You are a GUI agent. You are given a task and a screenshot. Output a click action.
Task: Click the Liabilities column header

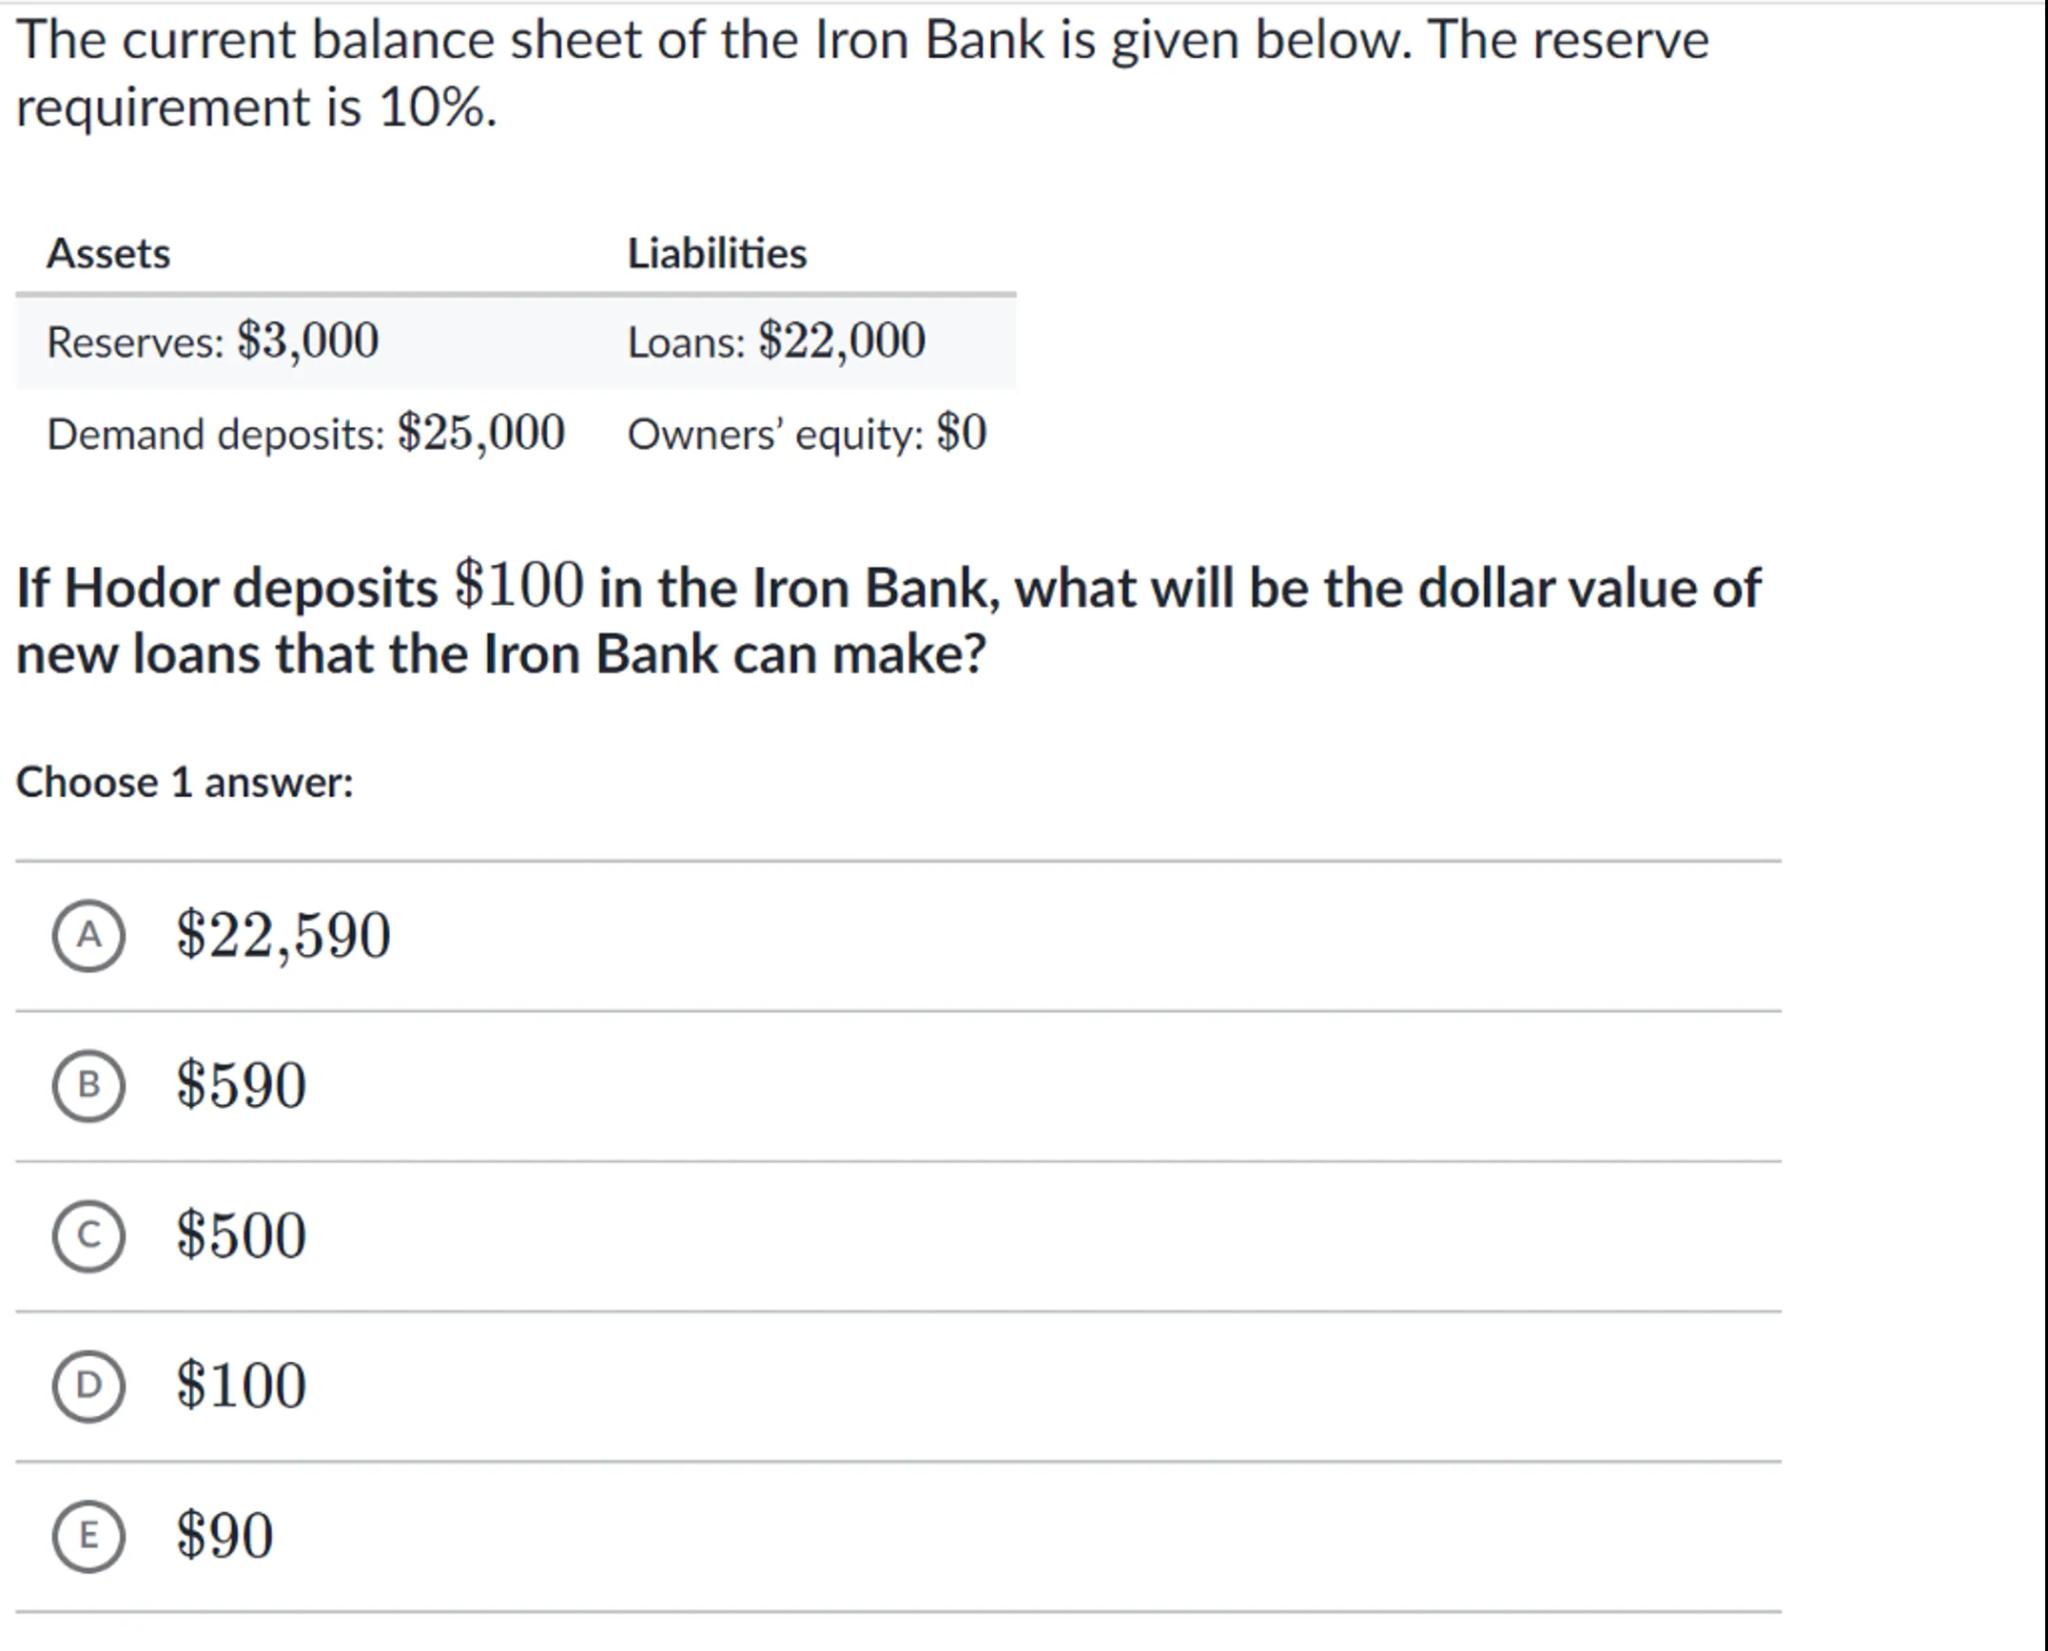click(716, 254)
